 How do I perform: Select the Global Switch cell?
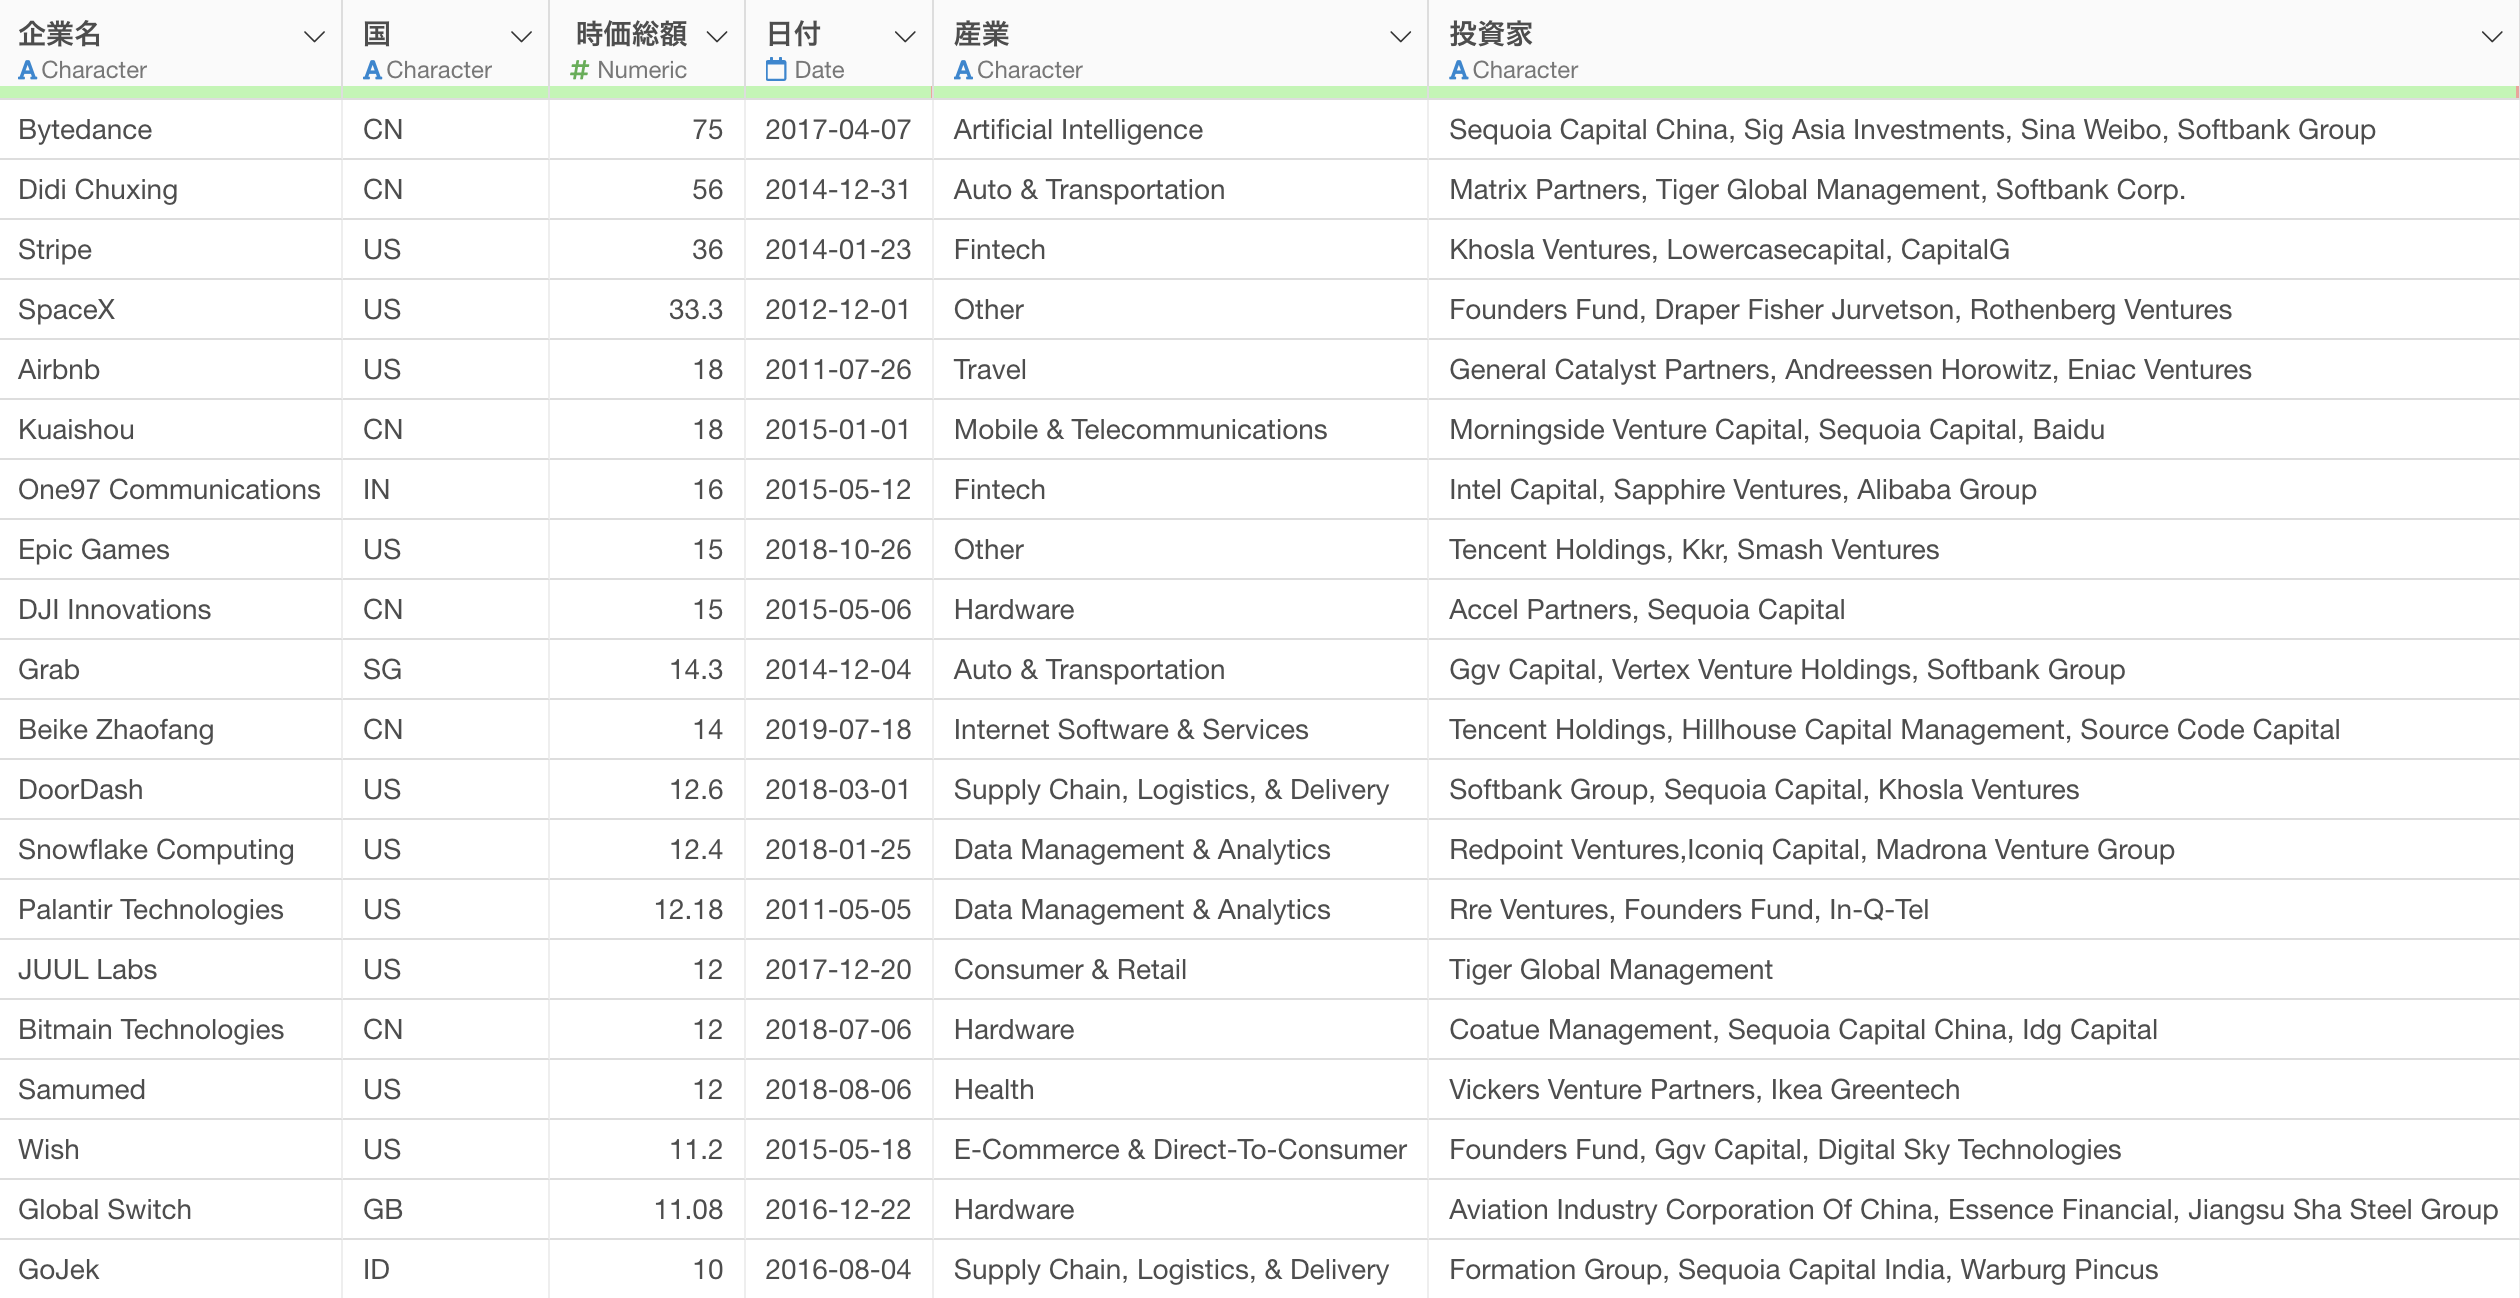(171, 1210)
